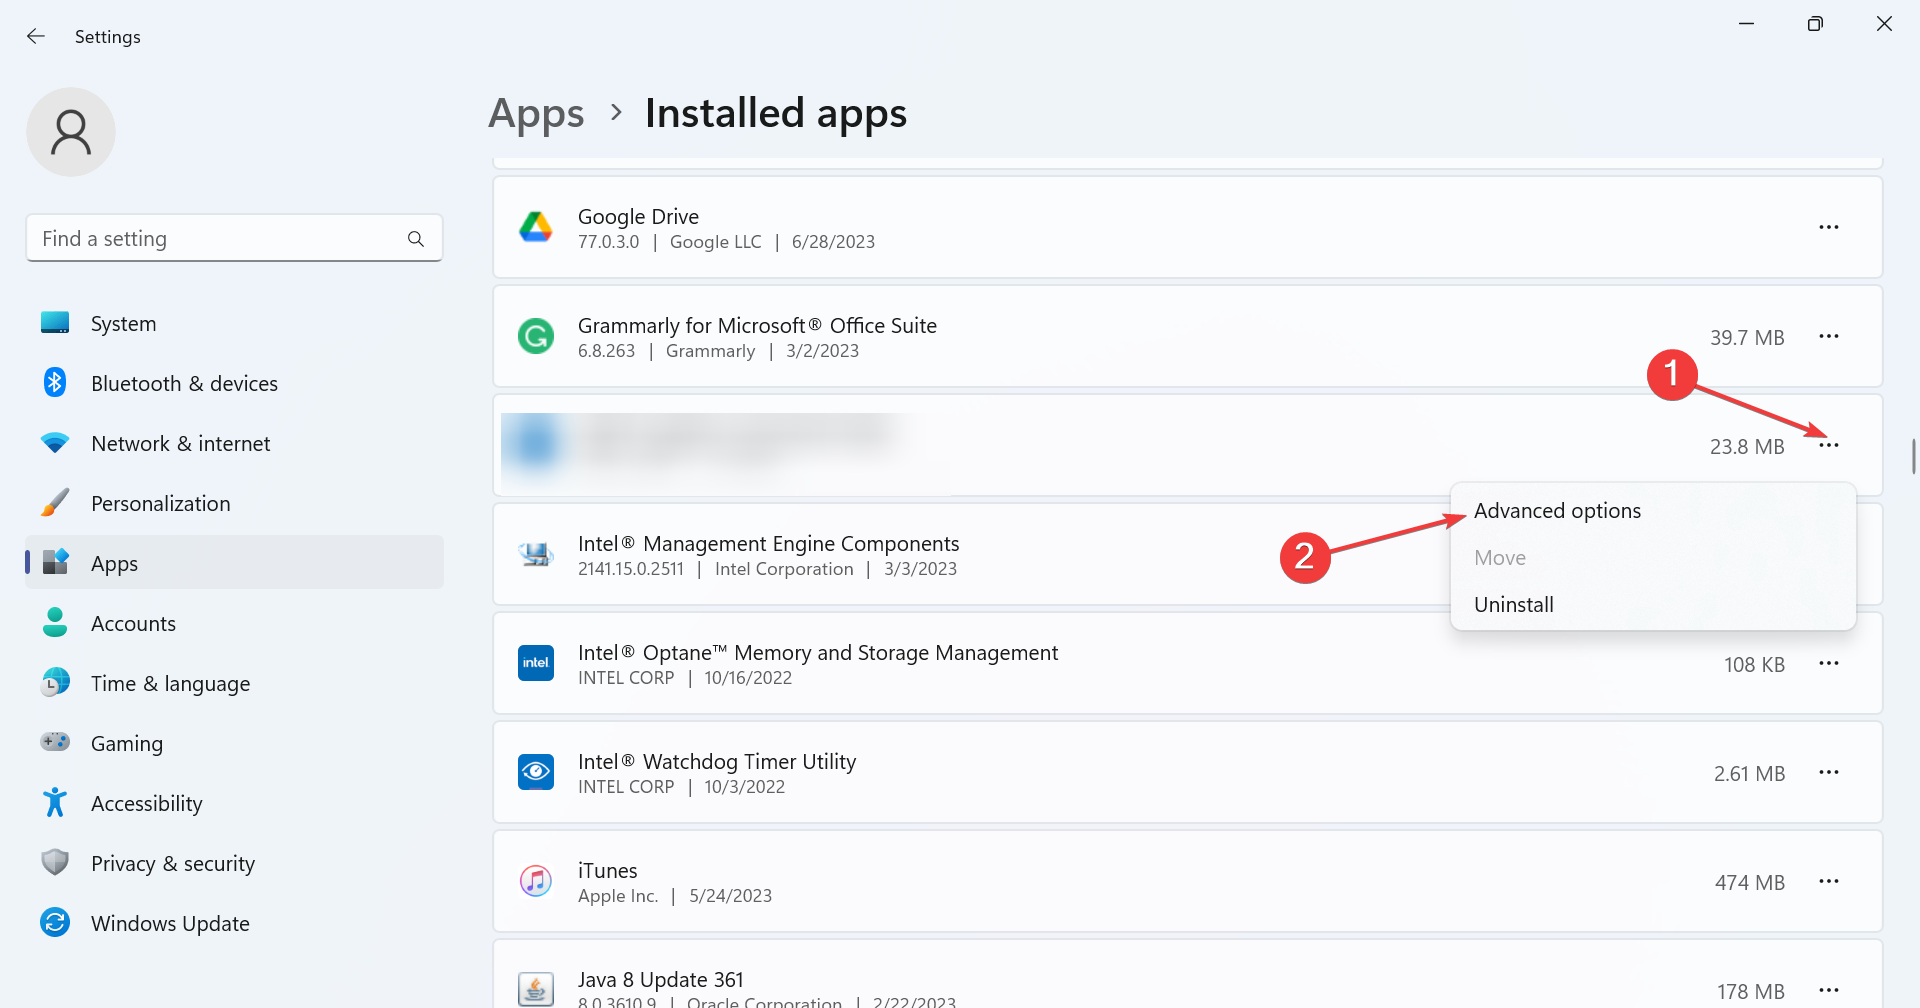Restore down the Settings window

[1815, 24]
